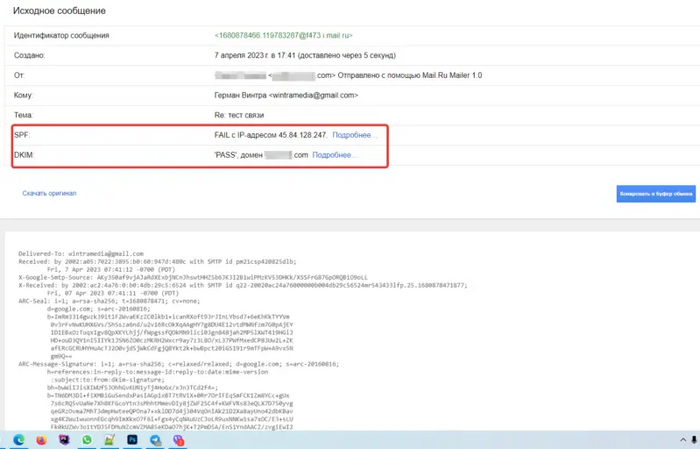Click the X-Received header line
The height and width of the screenshot is (449, 700).
point(243,285)
